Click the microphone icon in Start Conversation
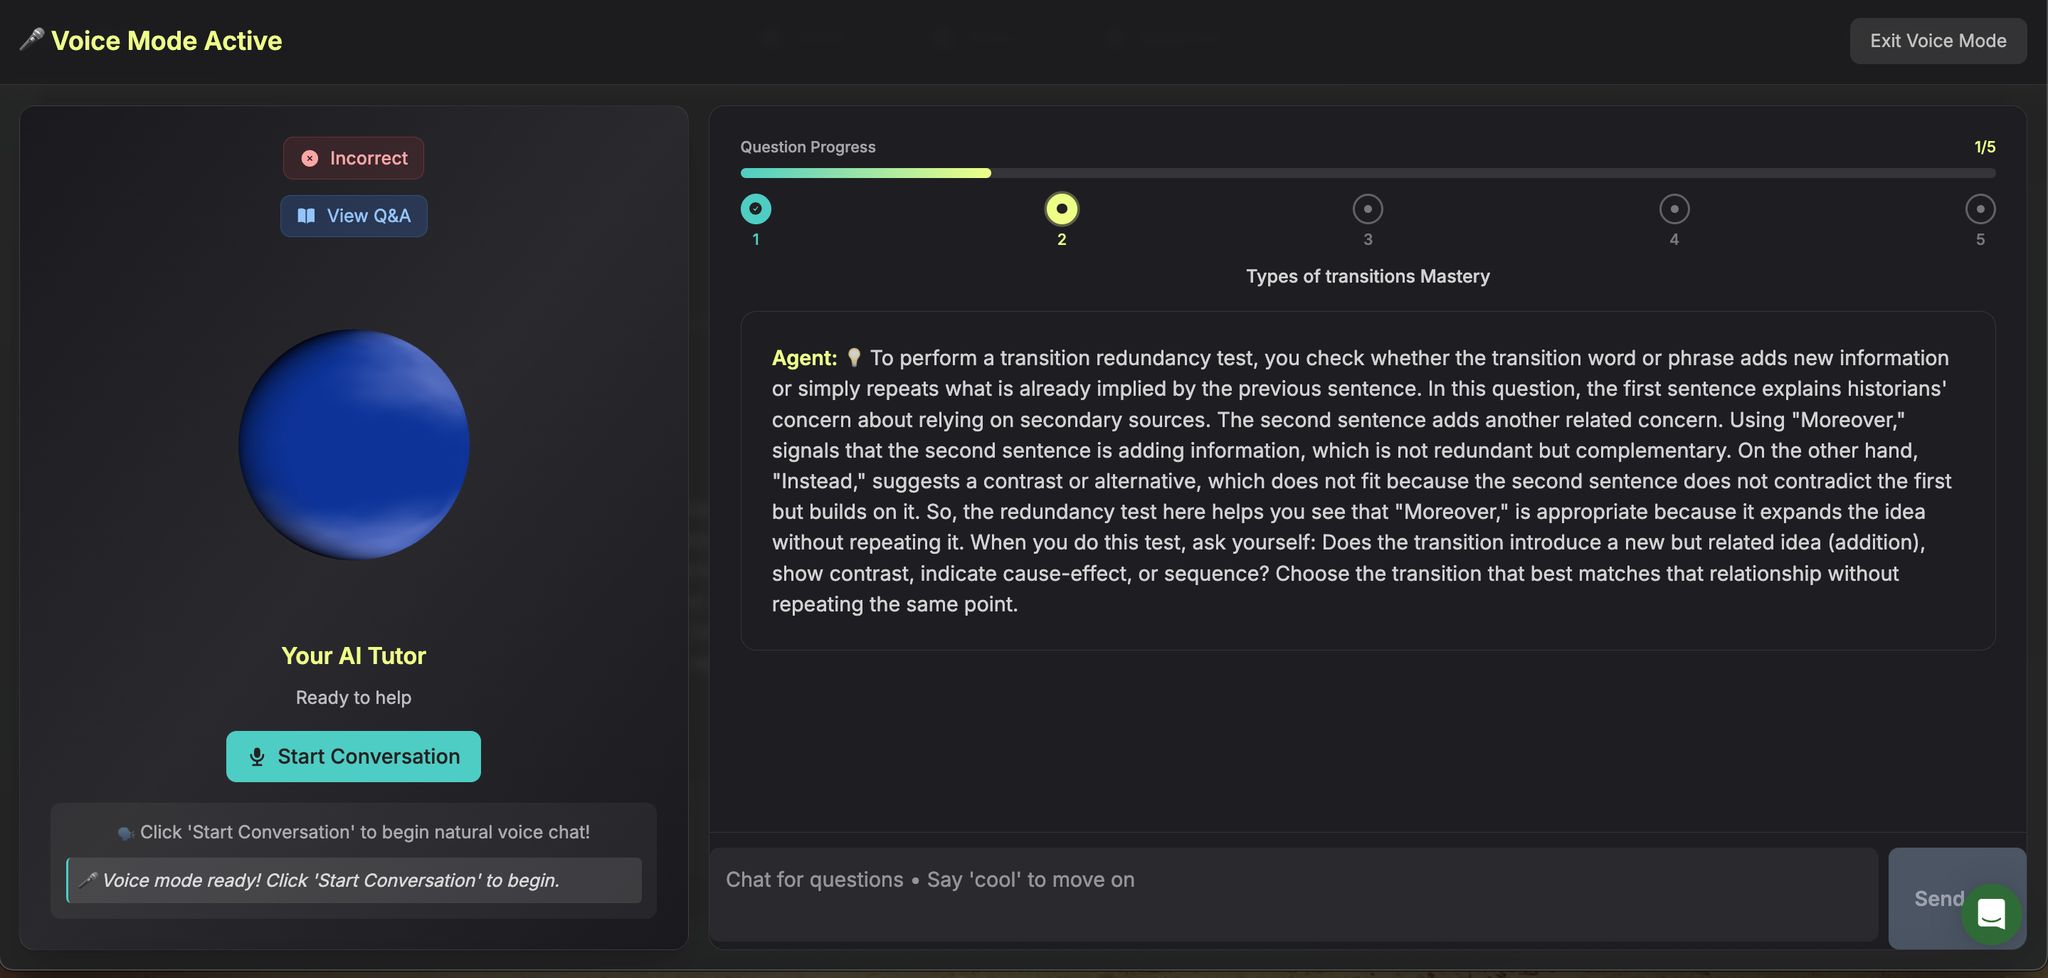 (x=257, y=757)
